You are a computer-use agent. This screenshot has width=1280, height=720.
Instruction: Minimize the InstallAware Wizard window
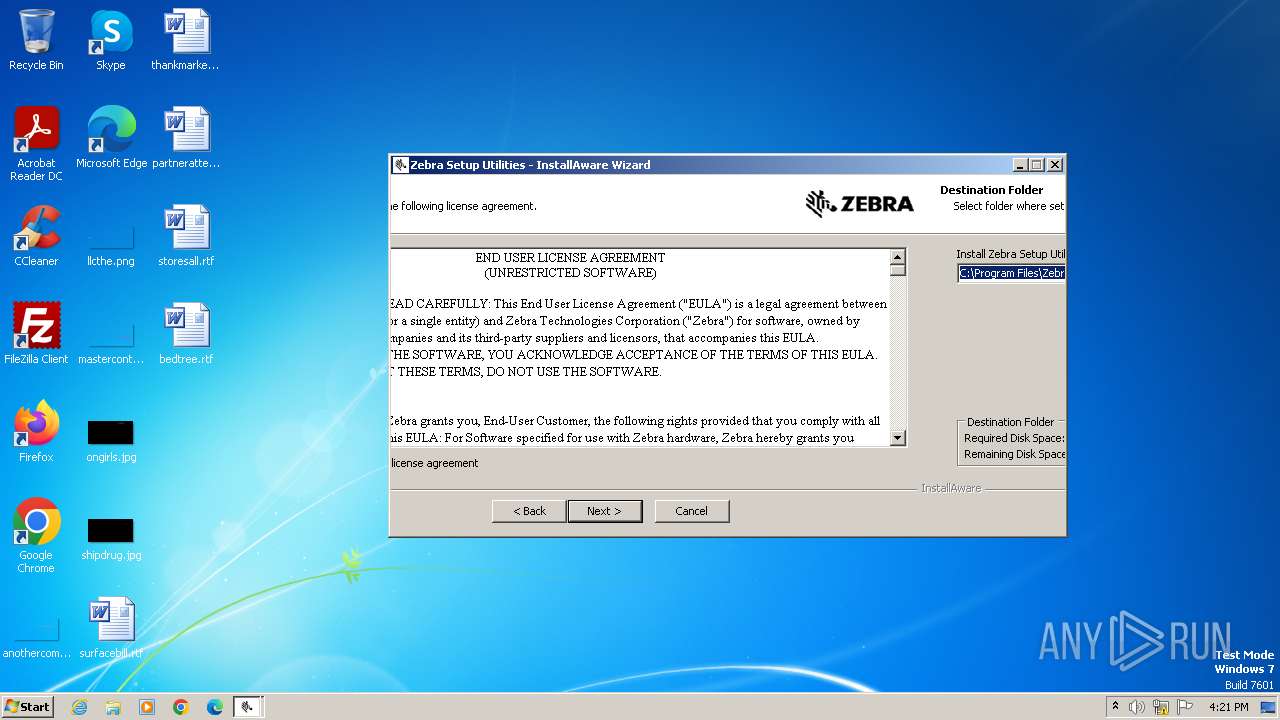coord(1020,165)
